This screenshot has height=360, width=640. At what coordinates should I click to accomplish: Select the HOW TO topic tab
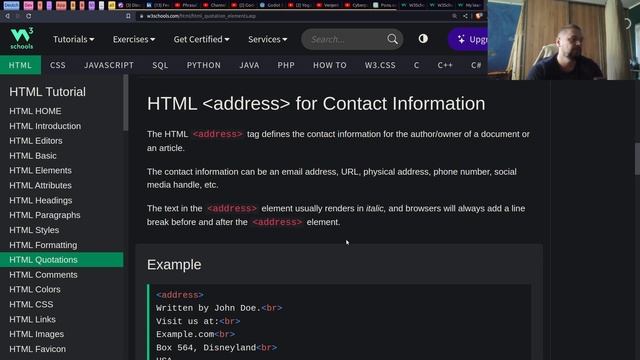[330, 65]
